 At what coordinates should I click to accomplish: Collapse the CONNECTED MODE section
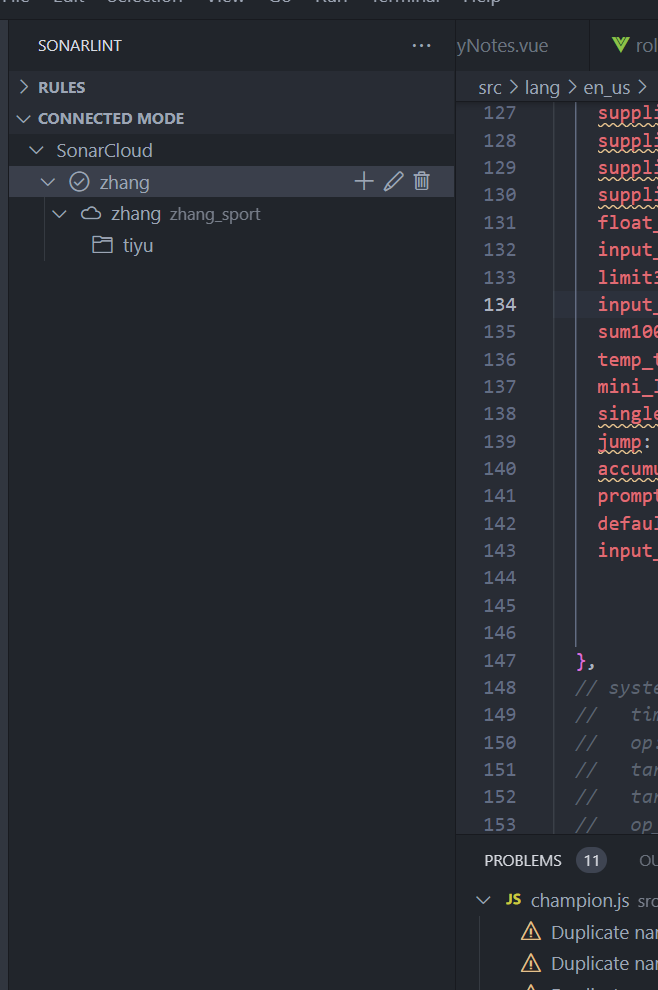(x=24, y=119)
